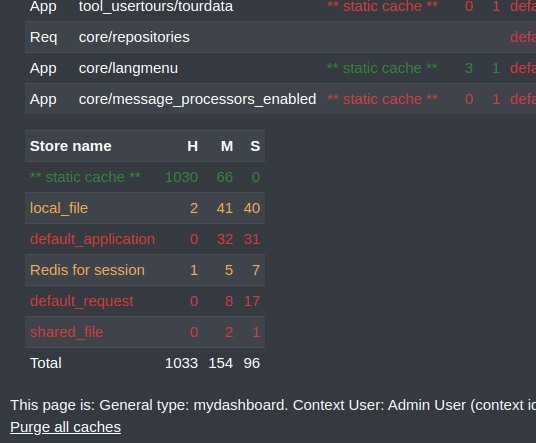Click the page info text mentioning mydashboard

[x=273, y=405]
